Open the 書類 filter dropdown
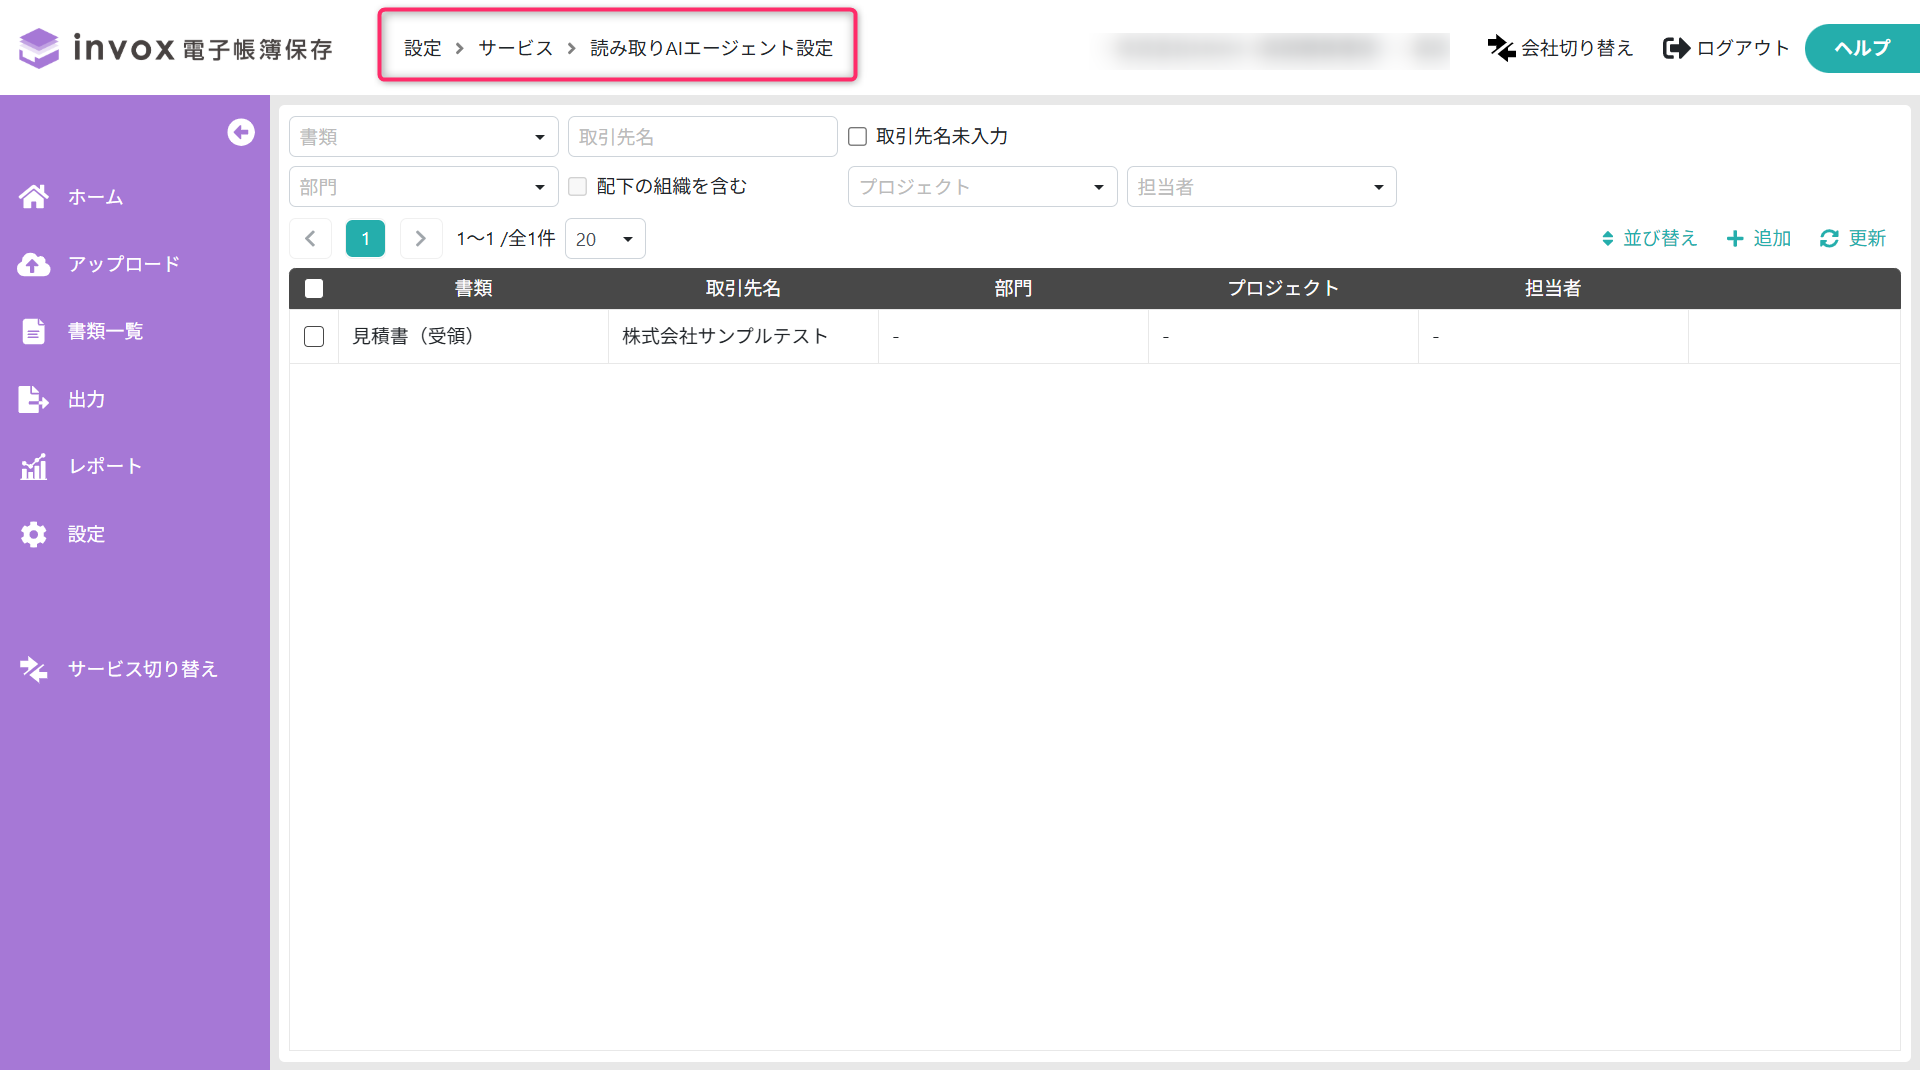This screenshot has width=1920, height=1070. [423, 137]
